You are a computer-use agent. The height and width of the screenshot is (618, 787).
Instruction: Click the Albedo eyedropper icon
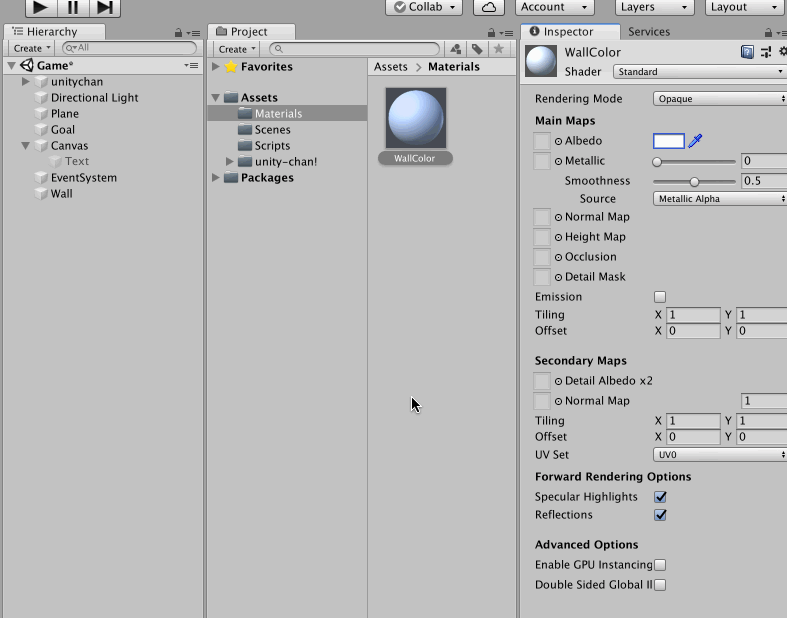[695, 141]
